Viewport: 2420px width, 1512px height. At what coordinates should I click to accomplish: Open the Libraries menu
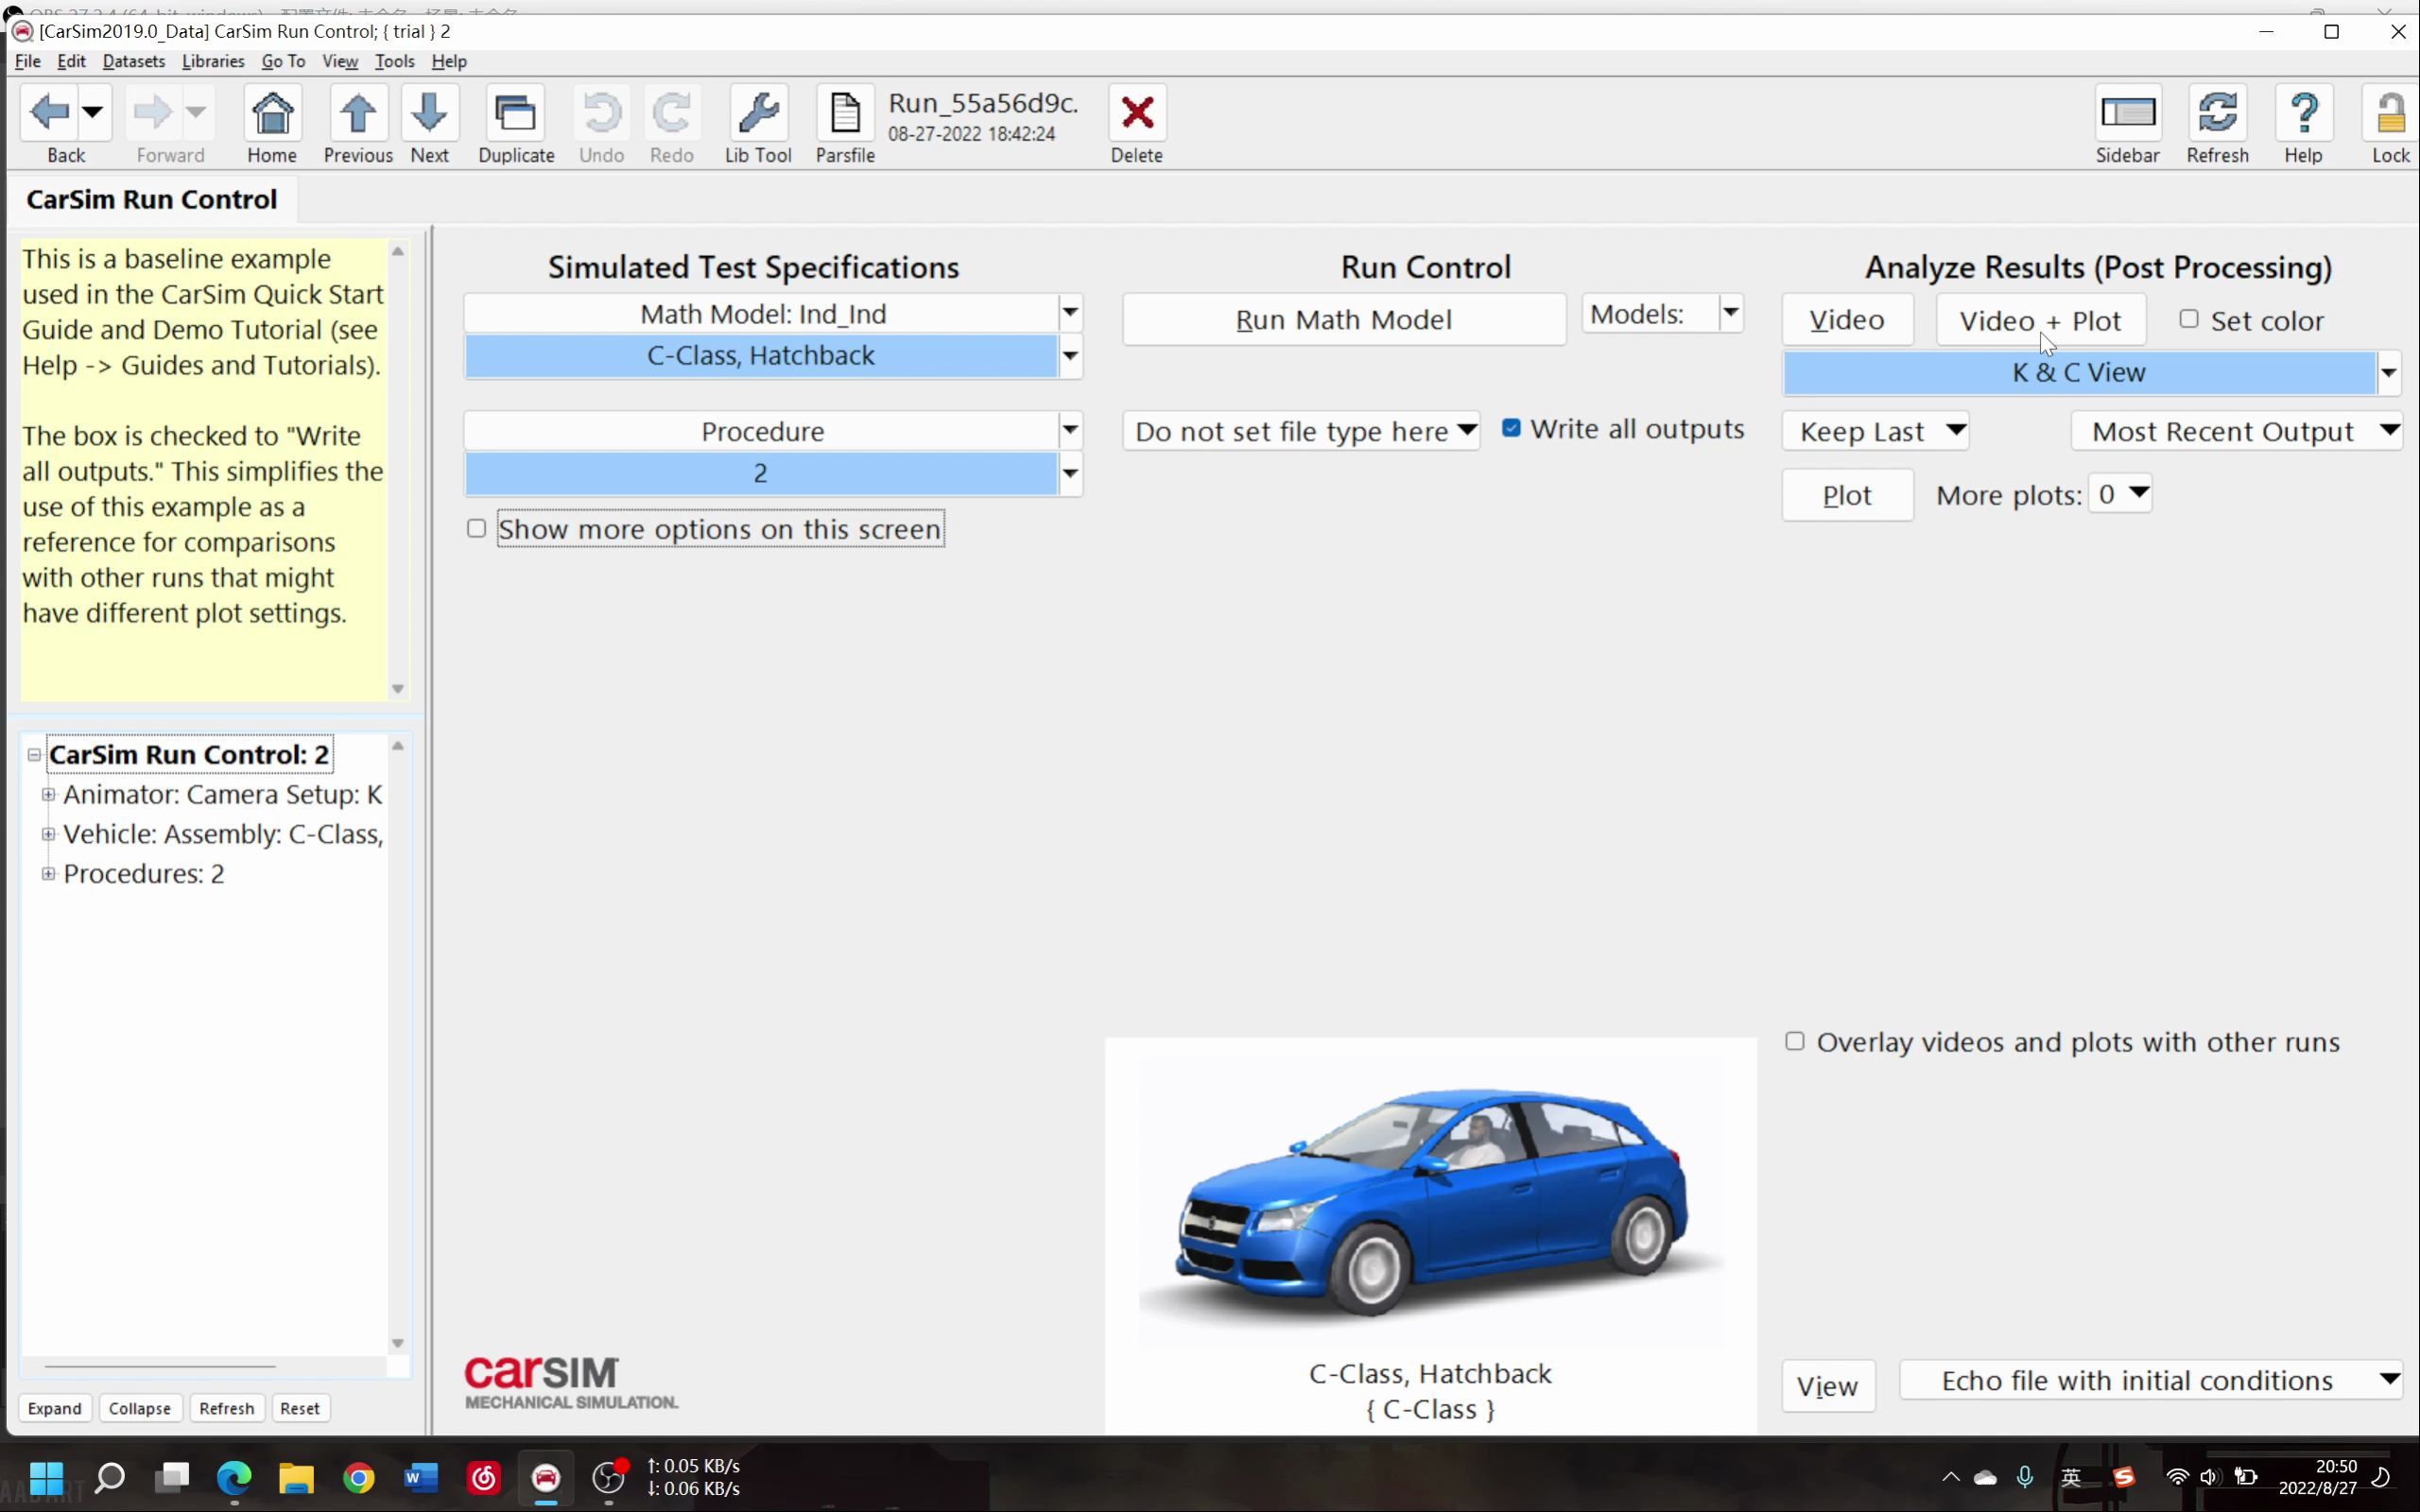211,61
